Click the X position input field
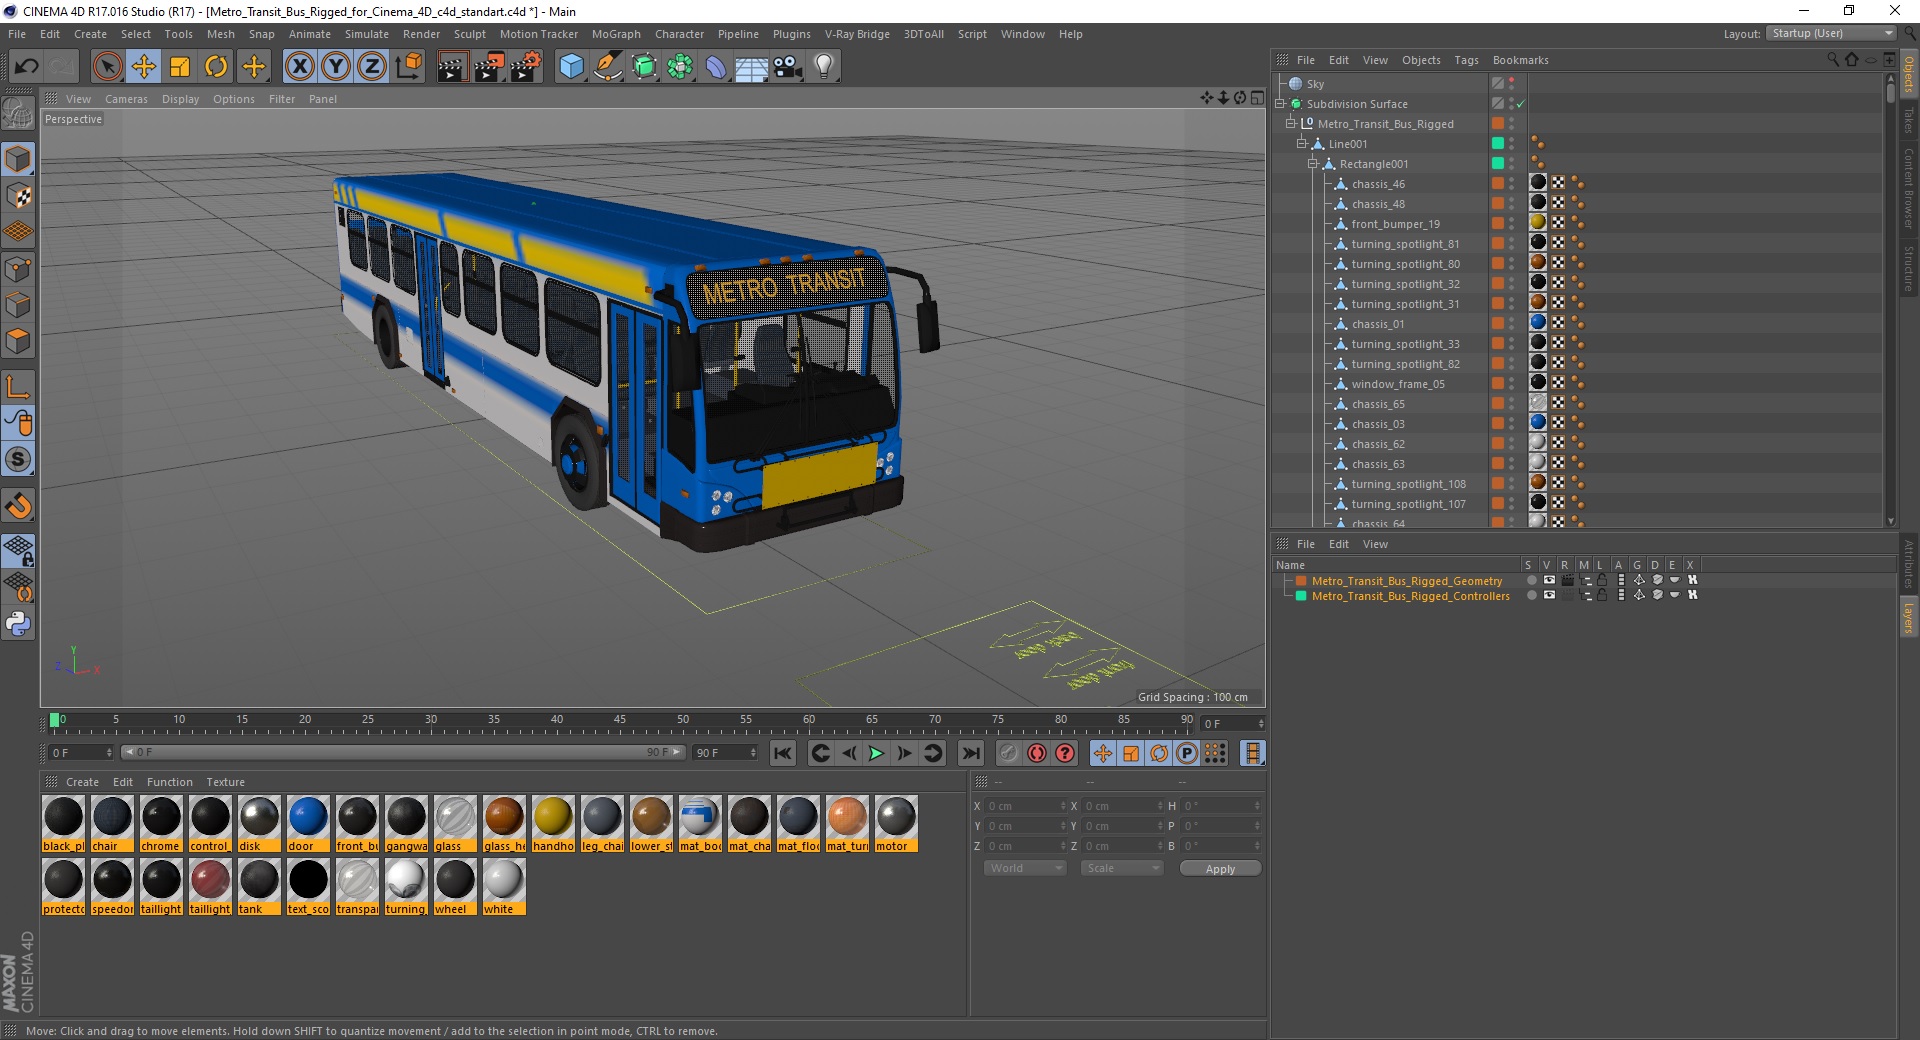Image resolution: width=1920 pixels, height=1040 pixels. tap(1027, 806)
